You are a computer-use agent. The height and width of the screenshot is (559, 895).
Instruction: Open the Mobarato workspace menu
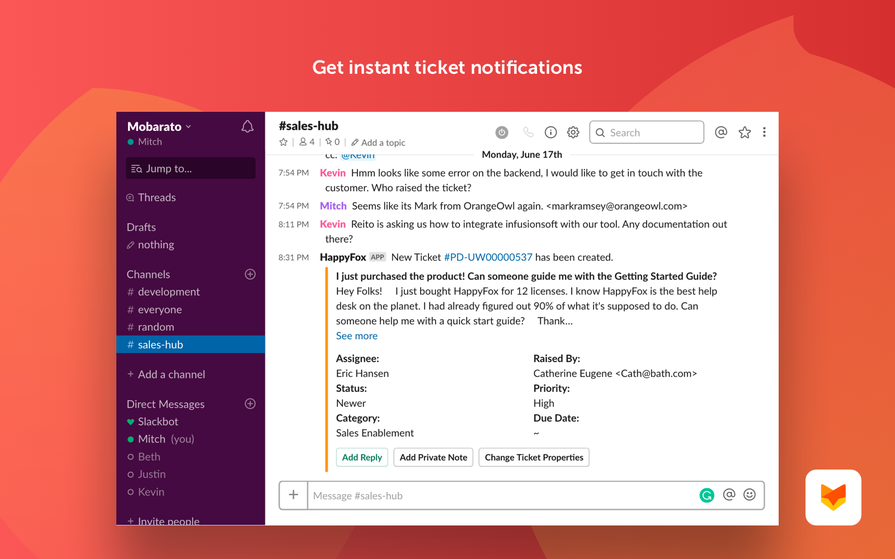pyautogui.click(x=159, y=126)
